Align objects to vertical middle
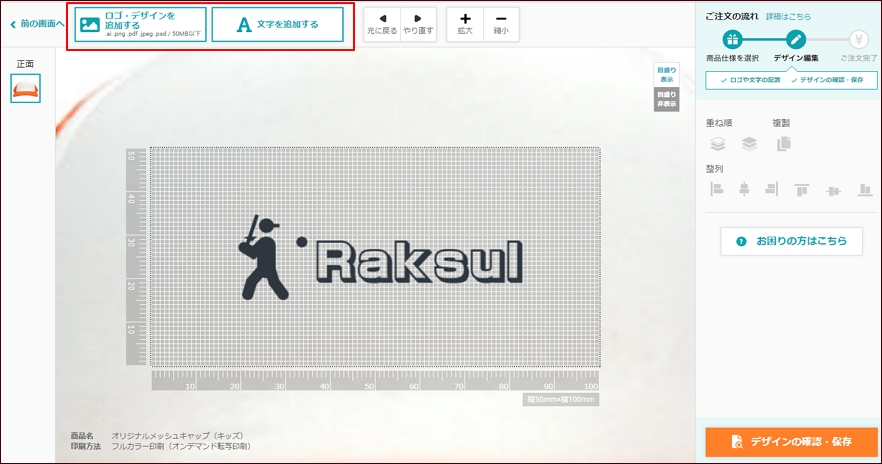 pyautogui.click(x=833, y=191)
